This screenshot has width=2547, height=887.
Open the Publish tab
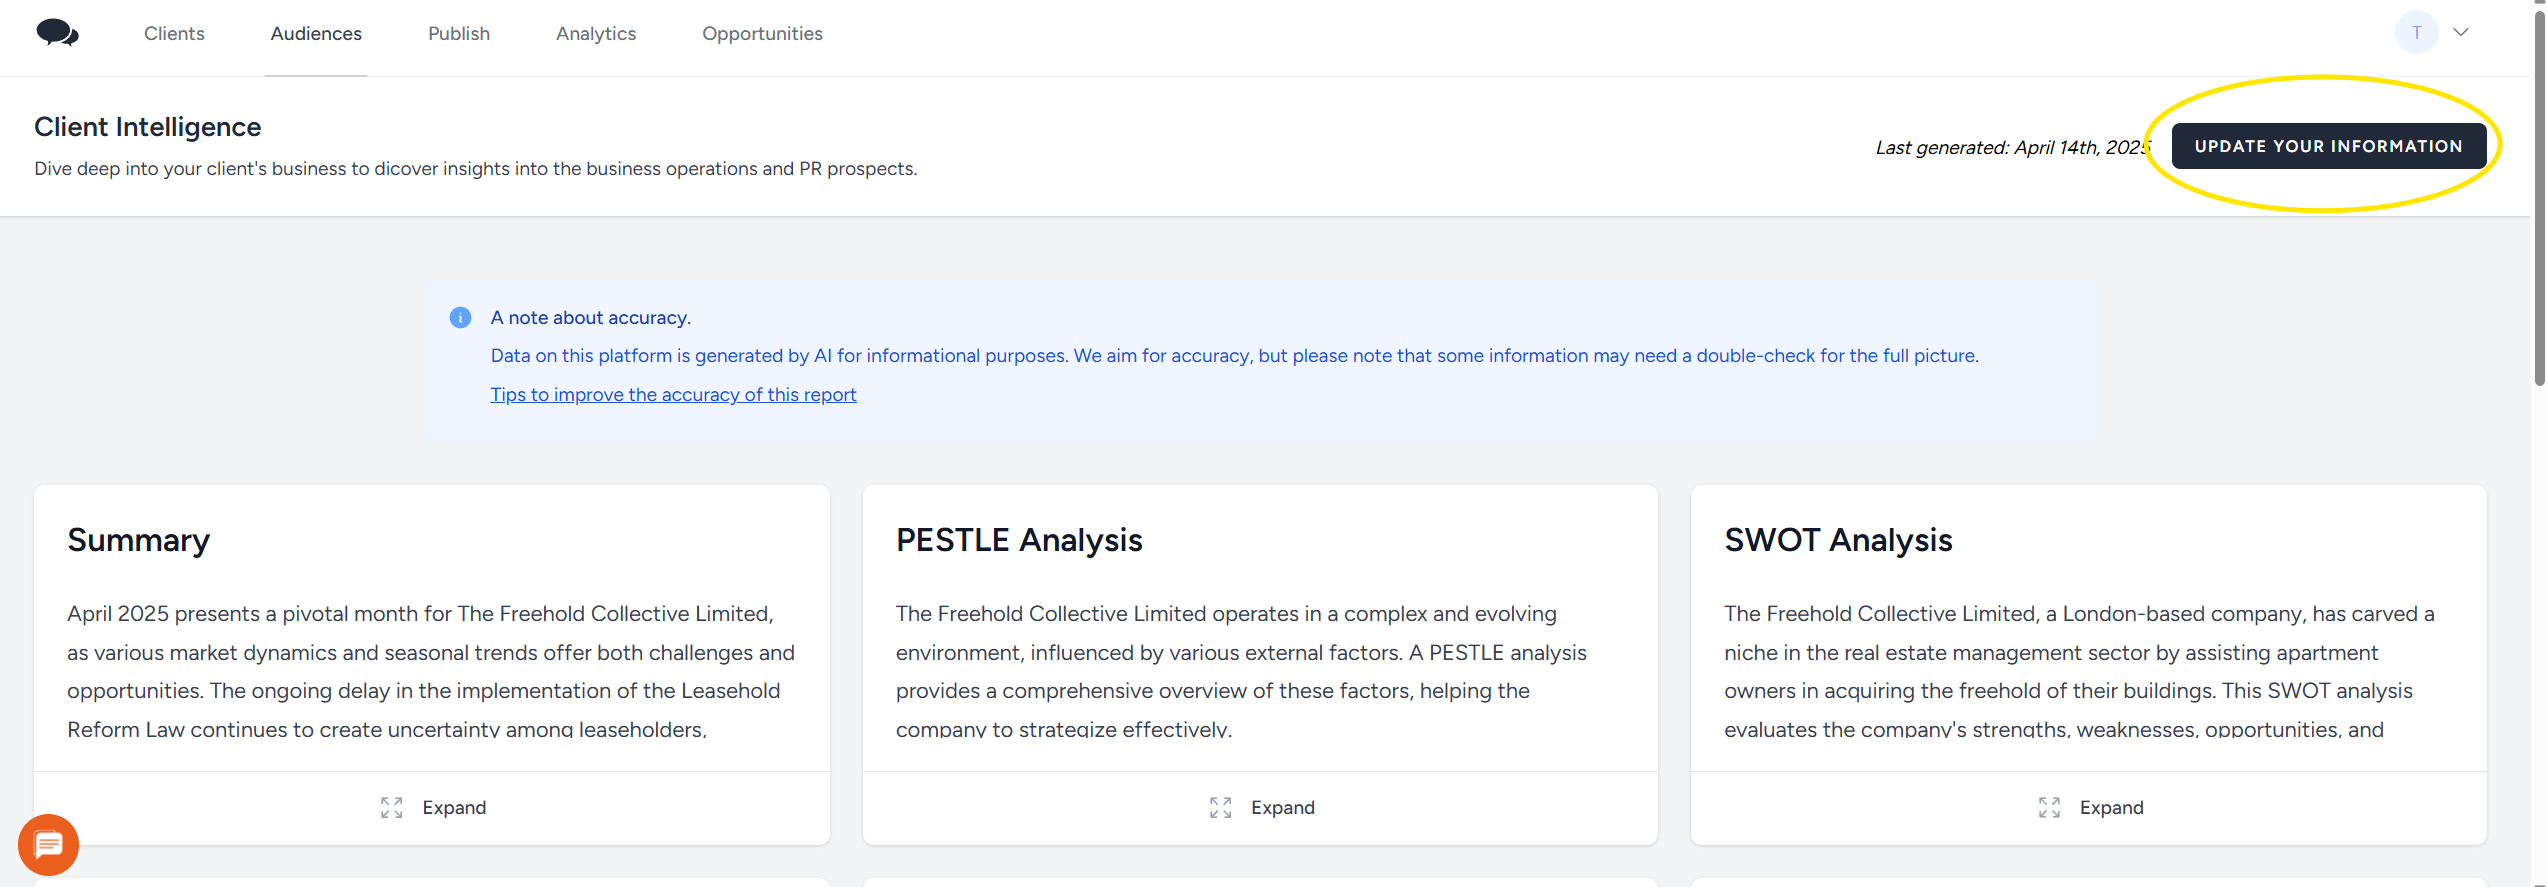459,34
